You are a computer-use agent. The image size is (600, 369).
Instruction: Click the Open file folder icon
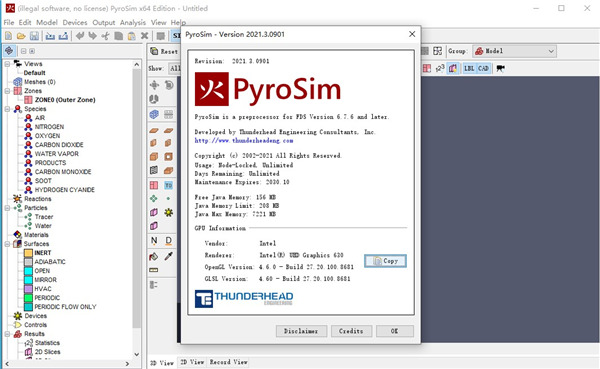pos(21,36)
